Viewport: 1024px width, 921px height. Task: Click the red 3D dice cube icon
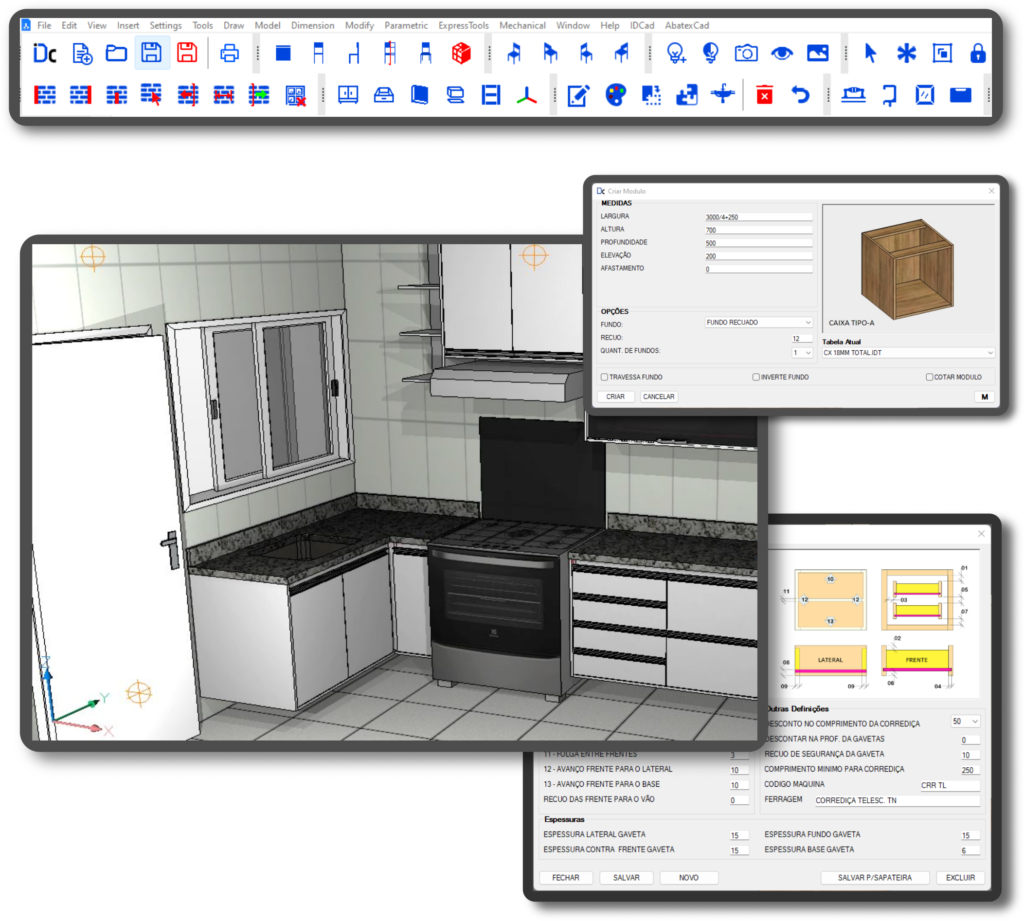coord(461,53)
